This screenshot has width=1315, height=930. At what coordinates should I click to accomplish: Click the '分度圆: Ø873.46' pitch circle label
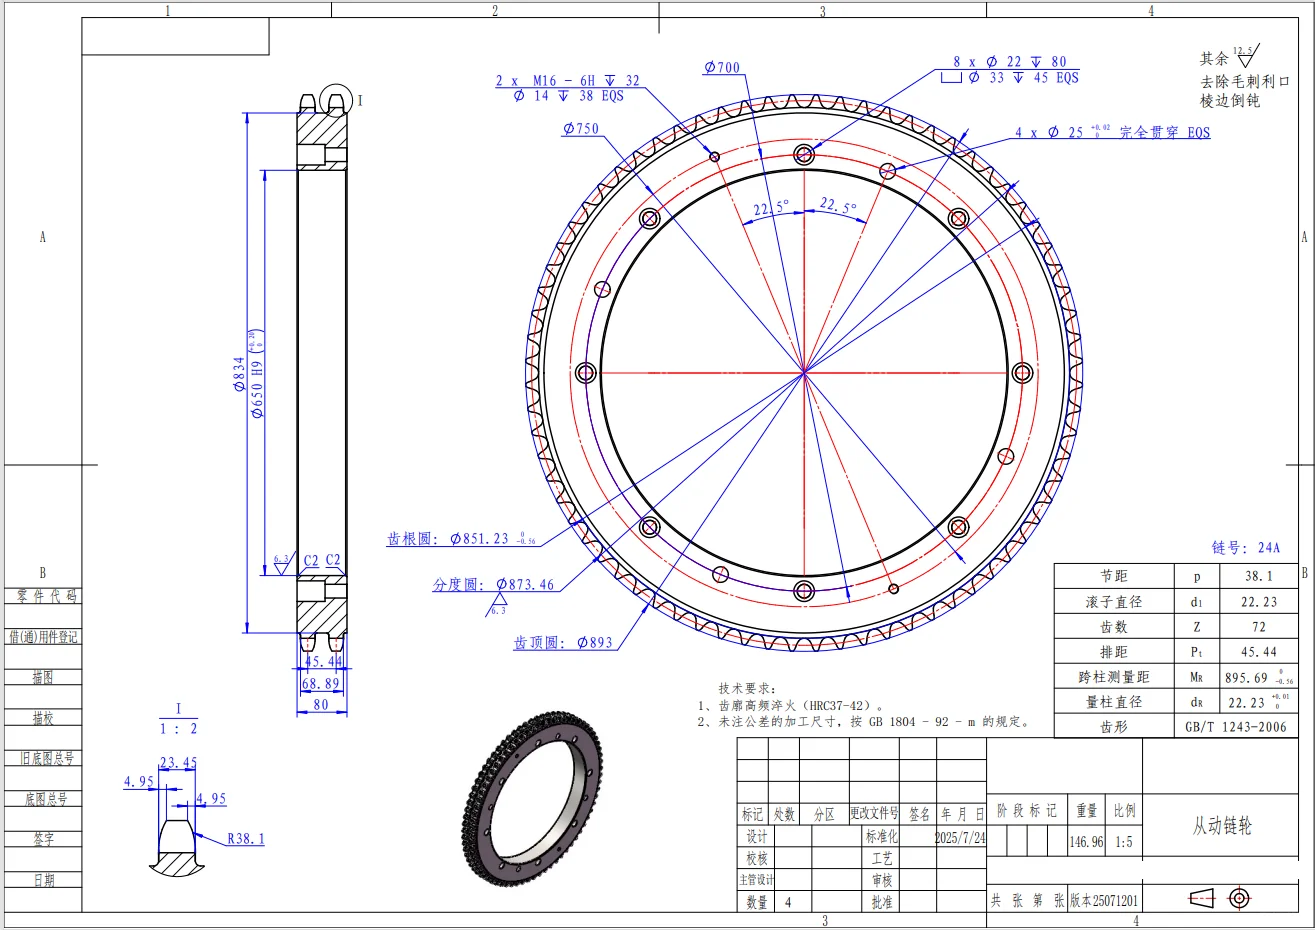493,584
